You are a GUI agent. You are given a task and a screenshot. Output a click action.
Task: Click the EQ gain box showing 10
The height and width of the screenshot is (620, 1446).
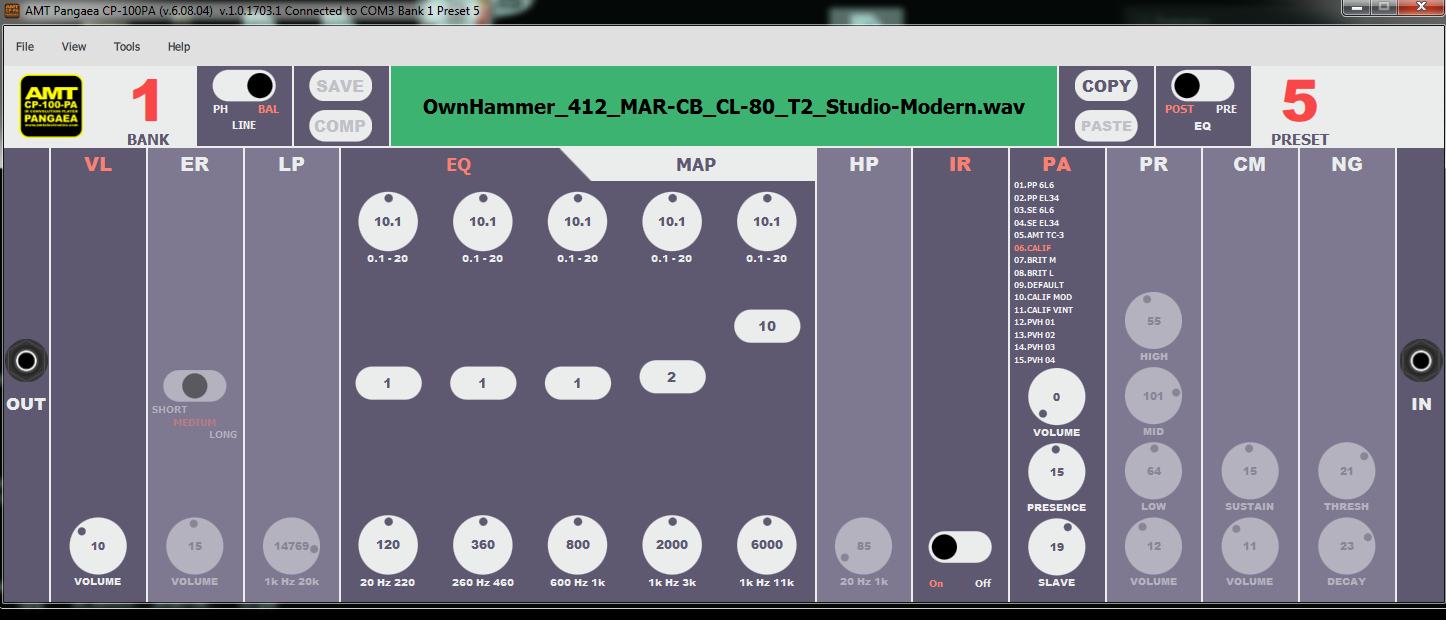point(767,326)
